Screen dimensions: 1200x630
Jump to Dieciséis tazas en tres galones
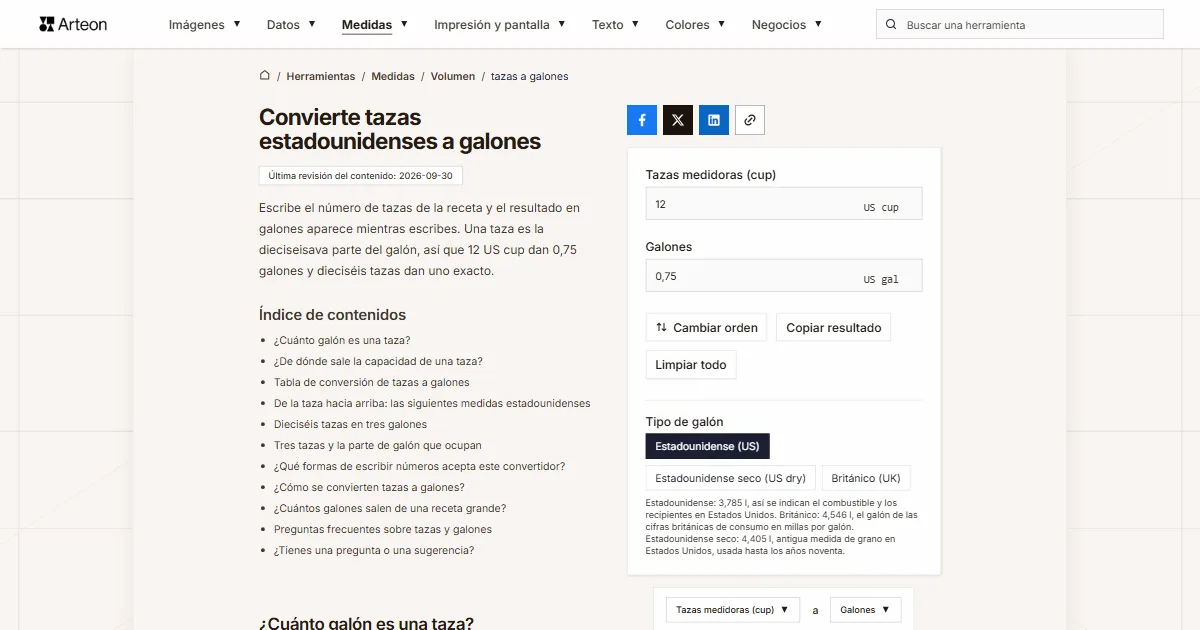pyautogui.click(x=350, y=424)
